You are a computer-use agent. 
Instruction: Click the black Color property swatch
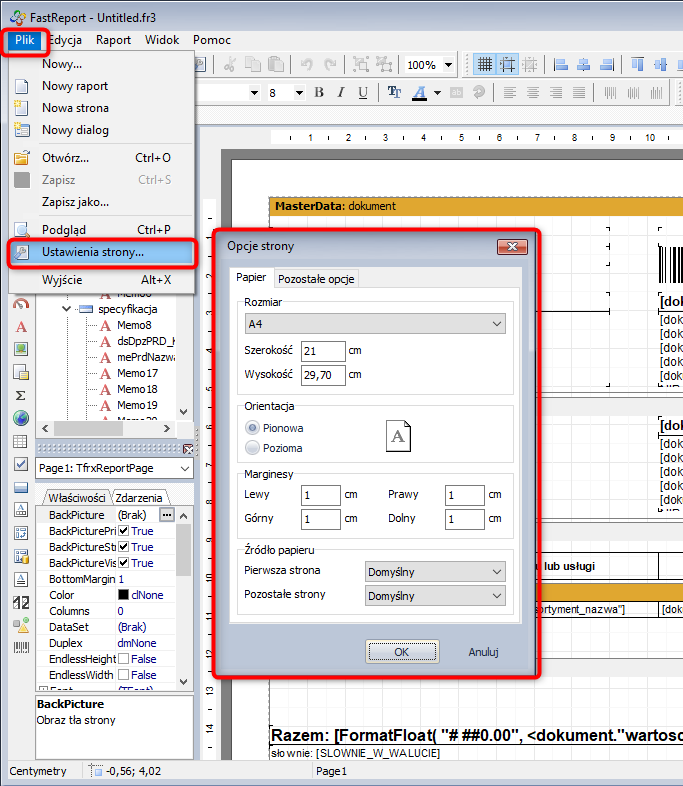[x=123, y=595]
